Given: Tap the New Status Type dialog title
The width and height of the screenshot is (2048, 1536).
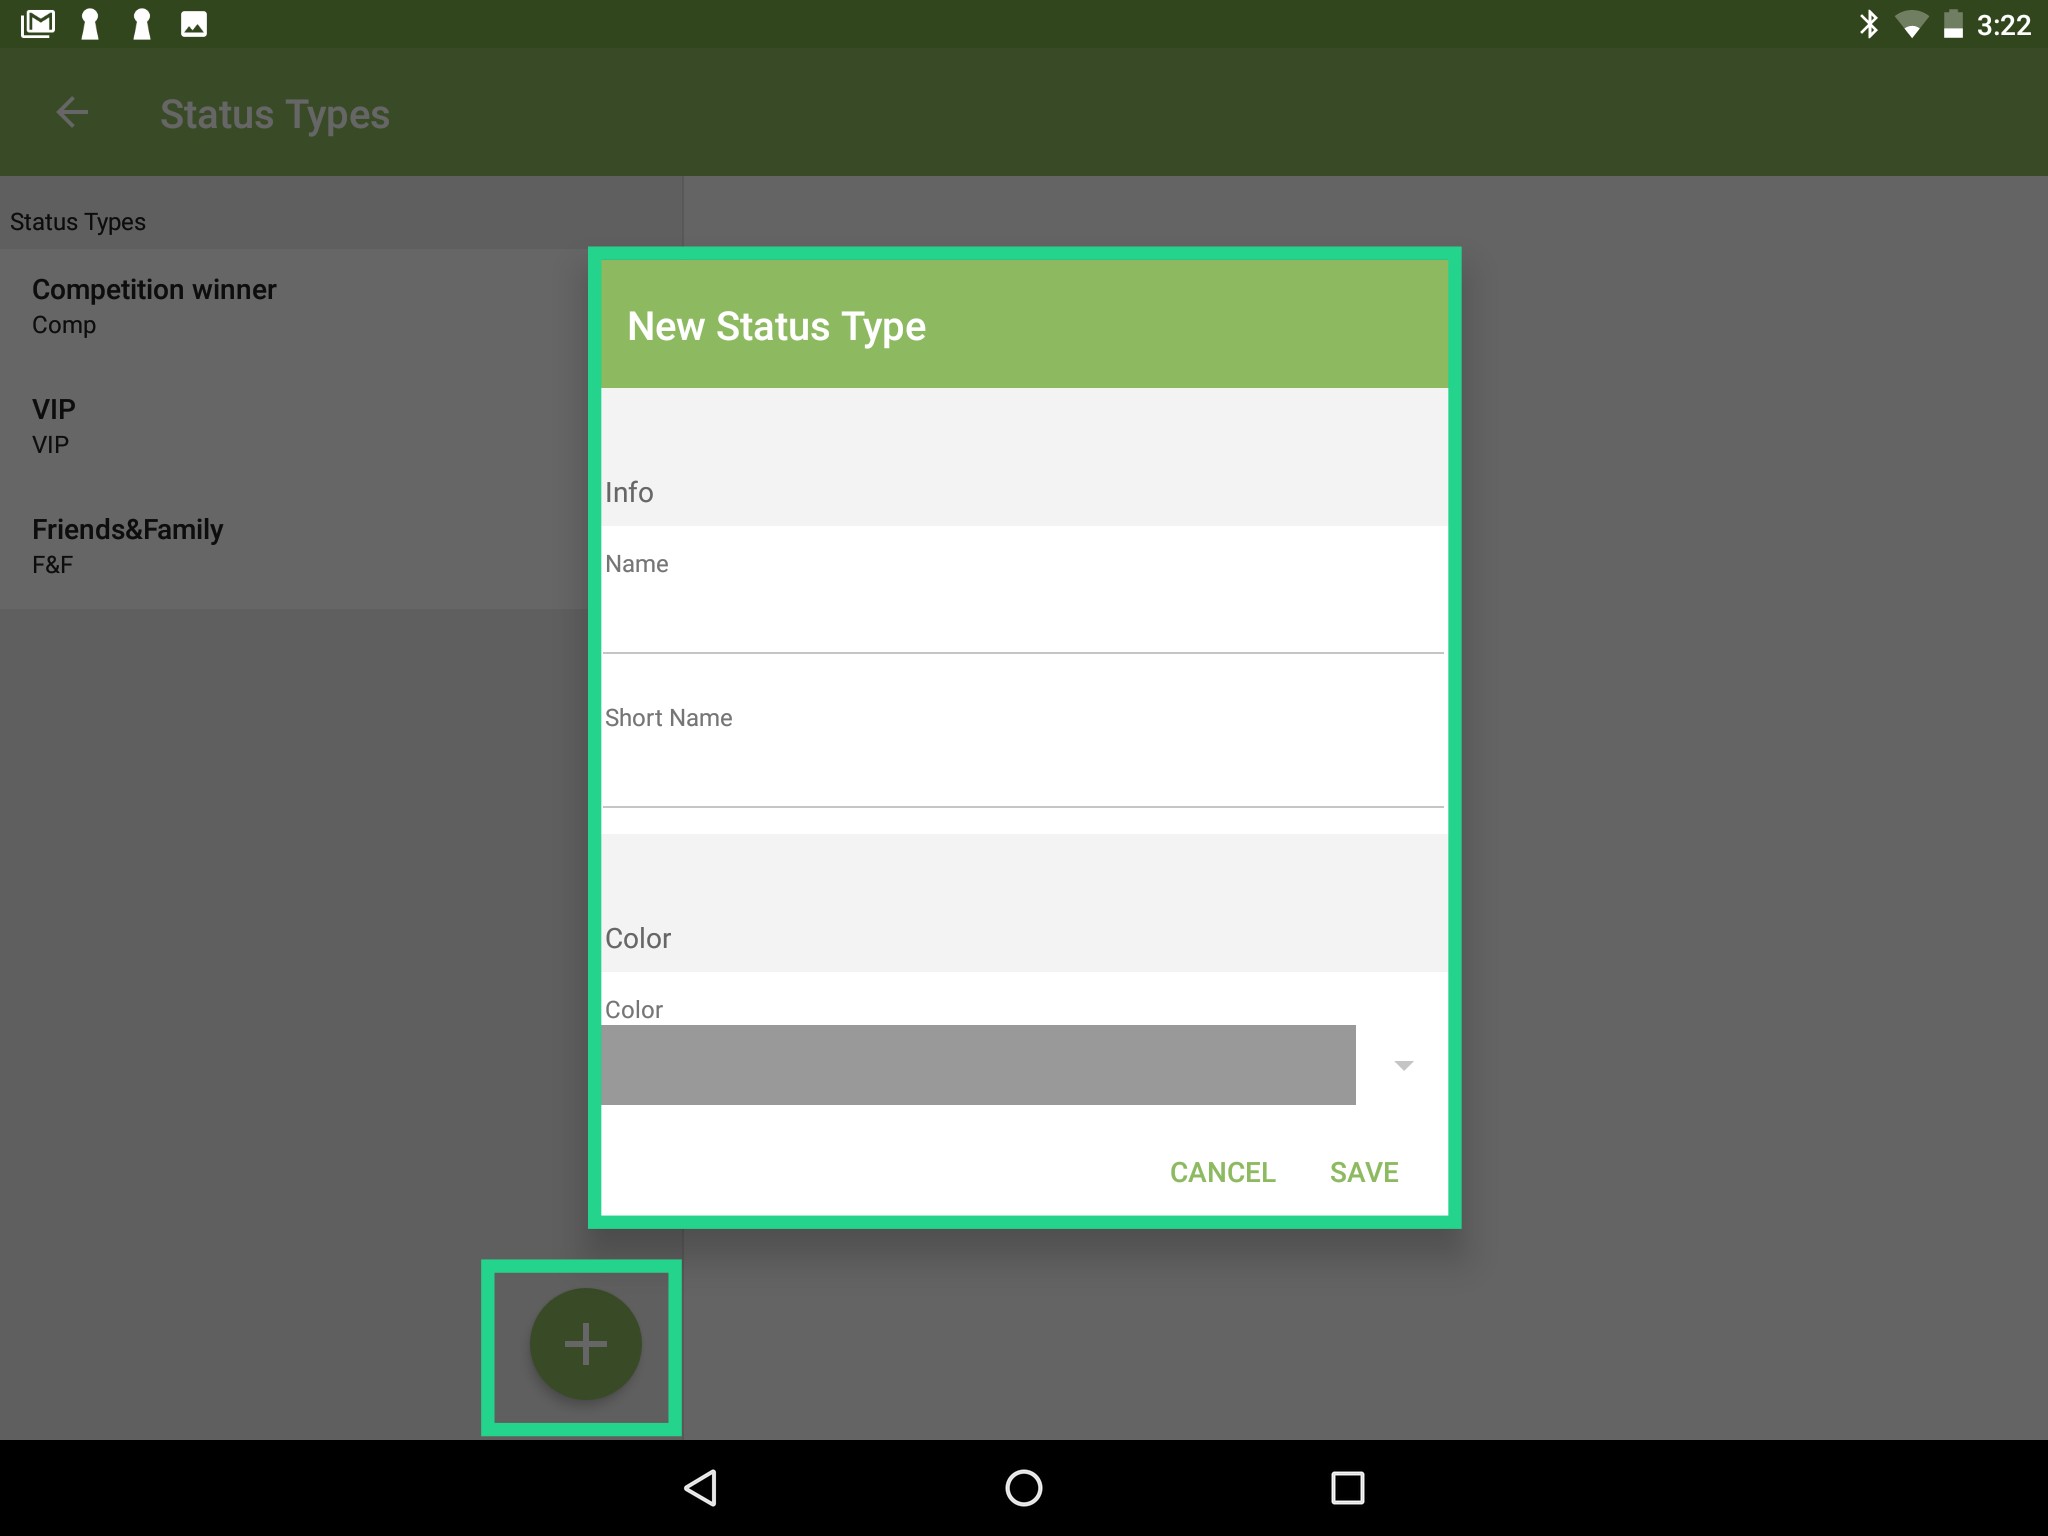Looking at the screenshot, I should [776, 327].
